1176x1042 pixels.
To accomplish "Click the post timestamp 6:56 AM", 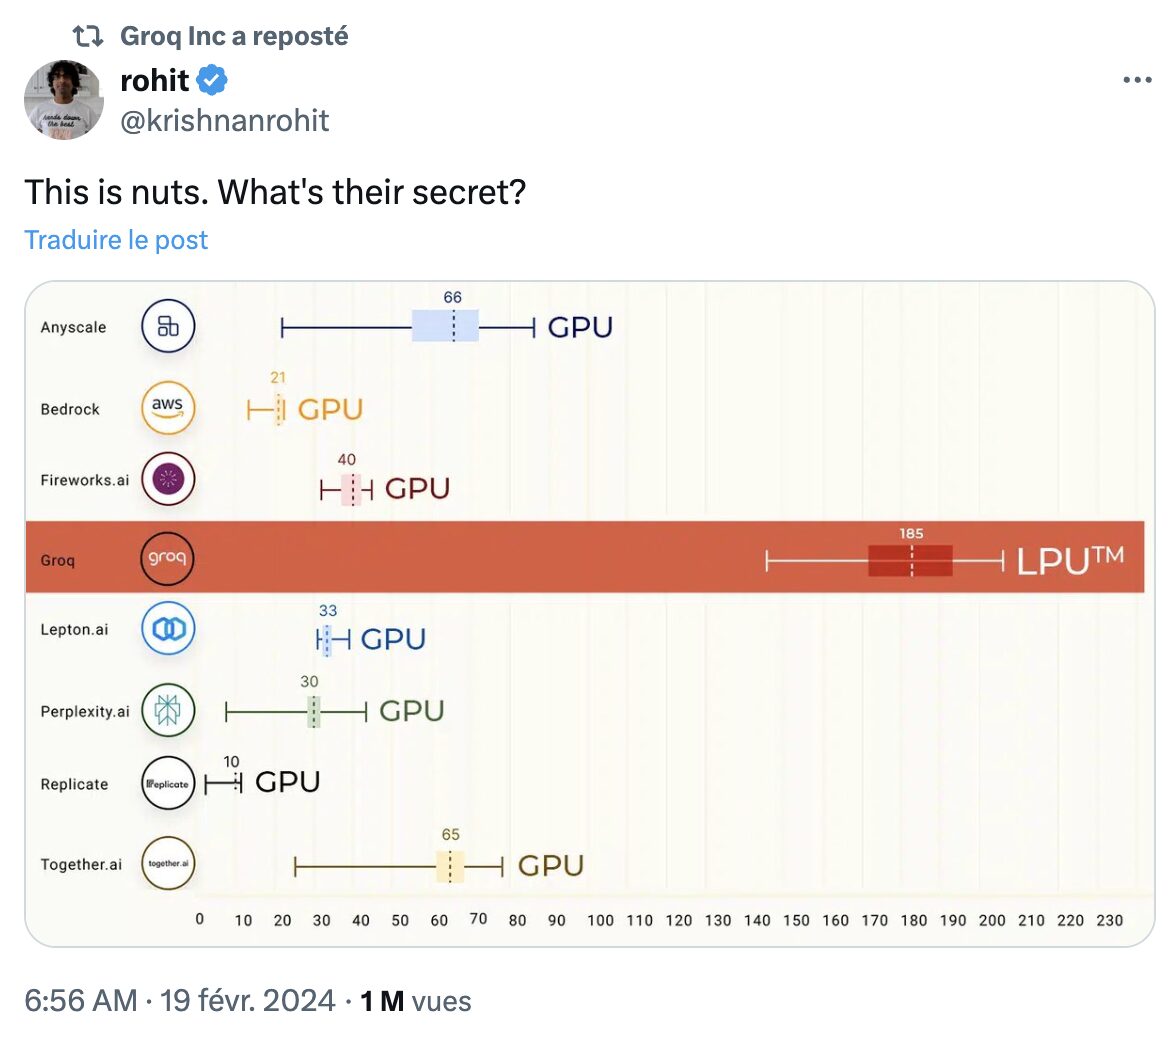I will [81, 1001].
